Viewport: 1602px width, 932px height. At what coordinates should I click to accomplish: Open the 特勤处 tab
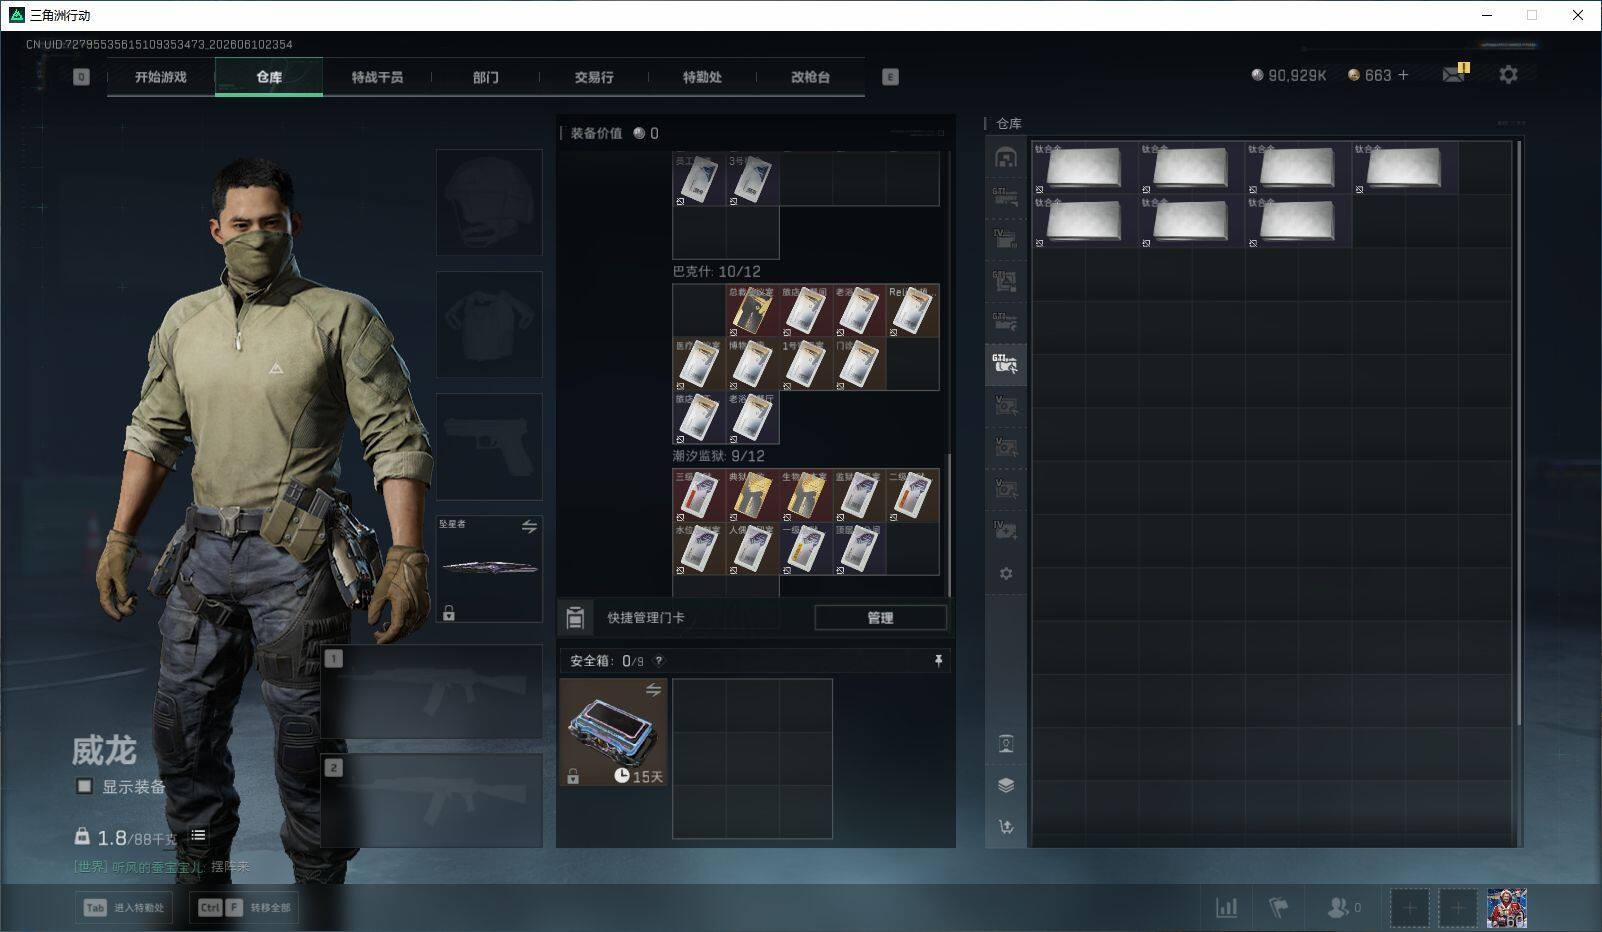coord(702,77)
